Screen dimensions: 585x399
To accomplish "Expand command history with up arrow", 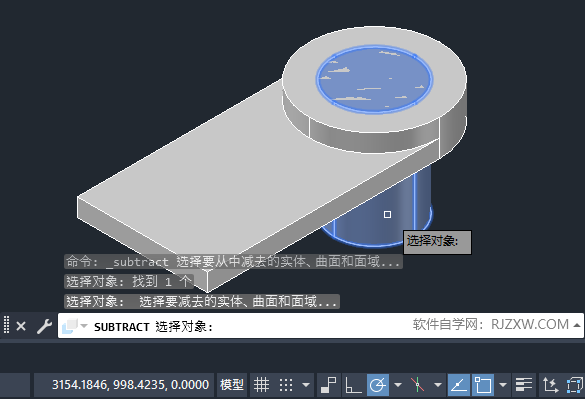I will pos(577,325).
